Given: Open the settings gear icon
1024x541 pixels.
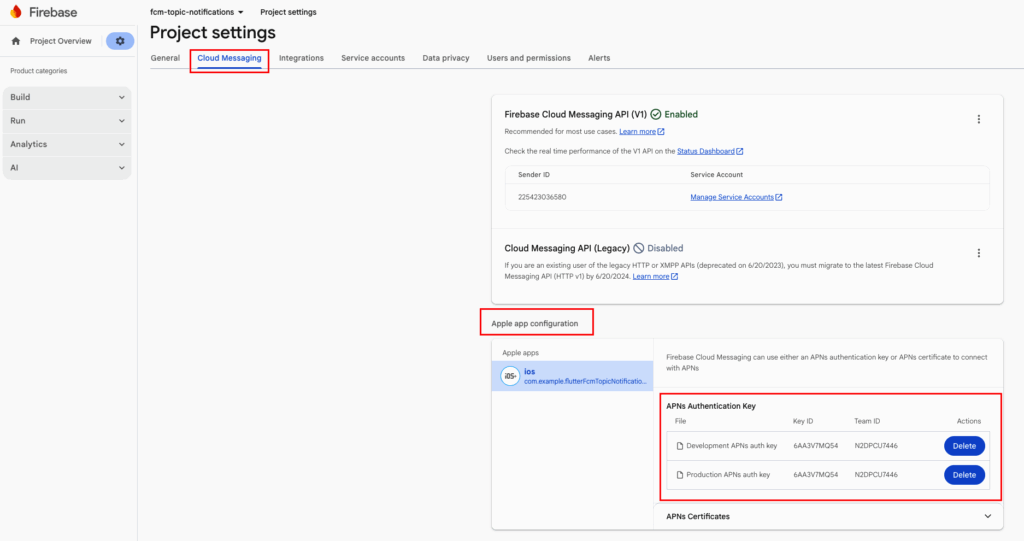Looking at the screenshot, I should (120, 41).
